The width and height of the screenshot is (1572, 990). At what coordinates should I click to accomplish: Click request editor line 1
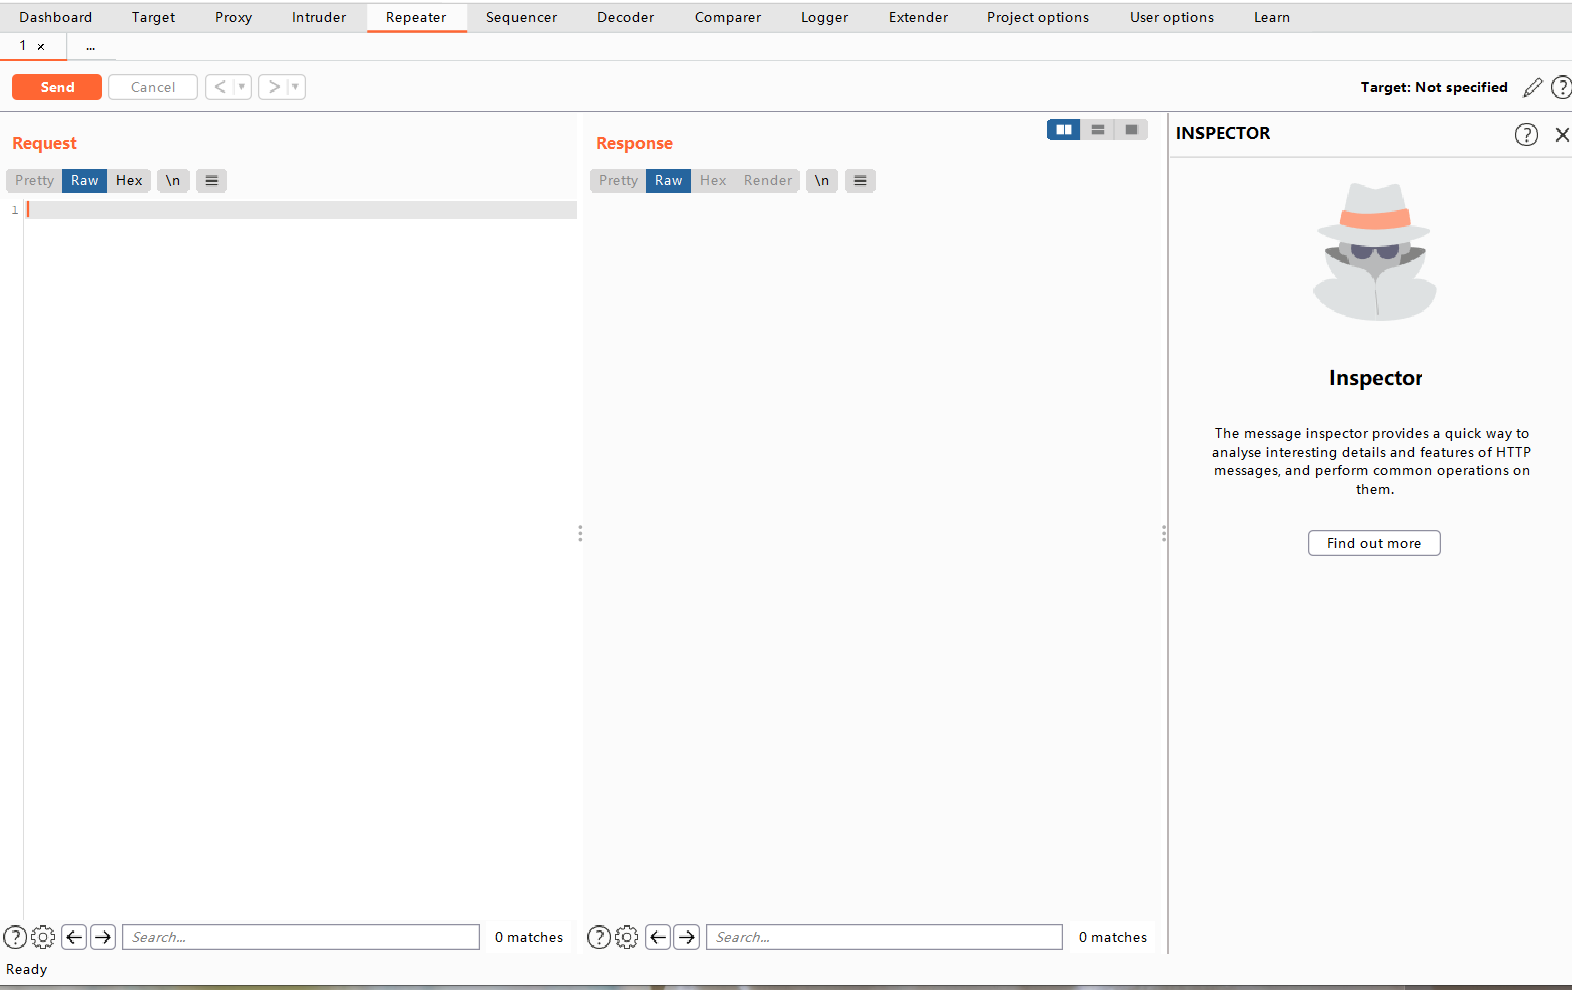point(301,210)
